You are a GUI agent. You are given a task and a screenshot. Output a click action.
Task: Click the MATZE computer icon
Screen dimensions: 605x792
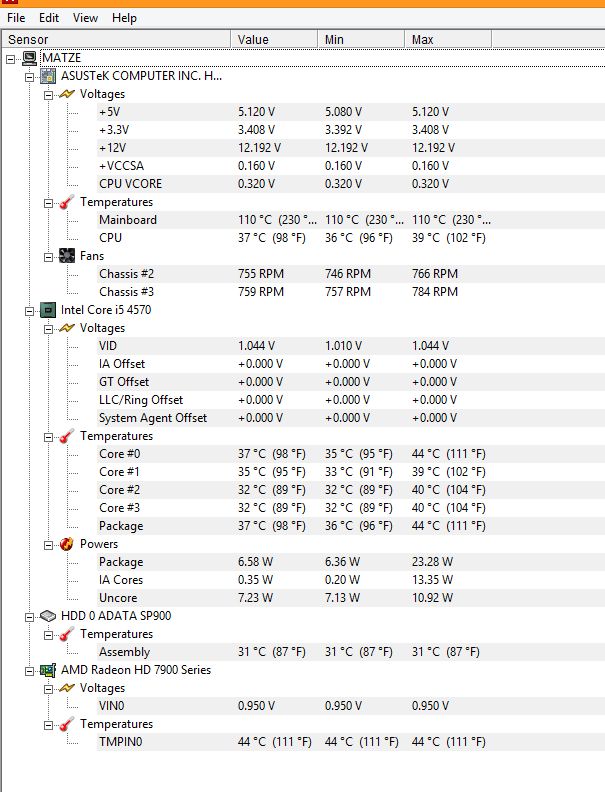(x=30, y=58)
